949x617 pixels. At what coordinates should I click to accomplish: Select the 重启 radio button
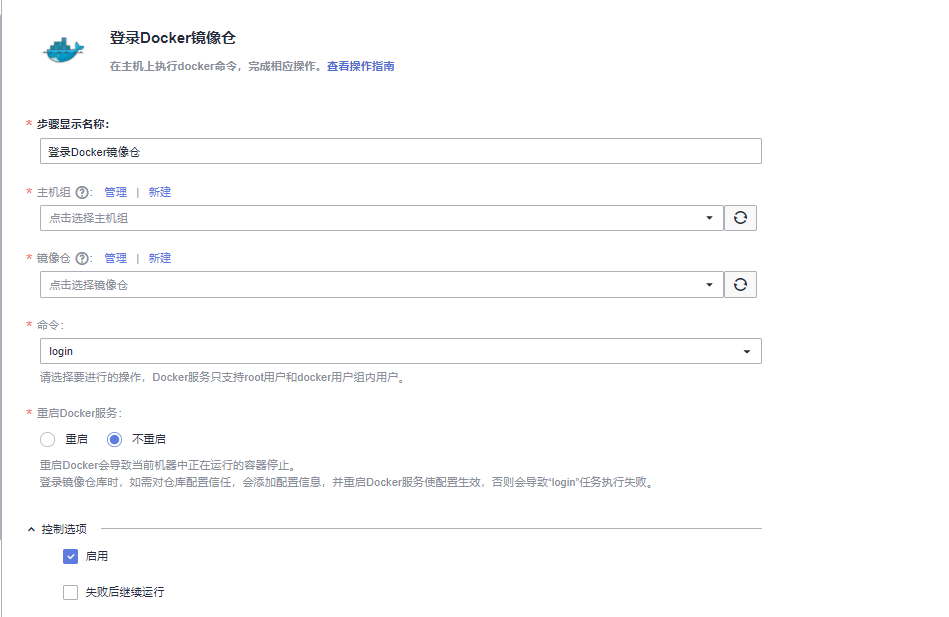click(48, 440)
